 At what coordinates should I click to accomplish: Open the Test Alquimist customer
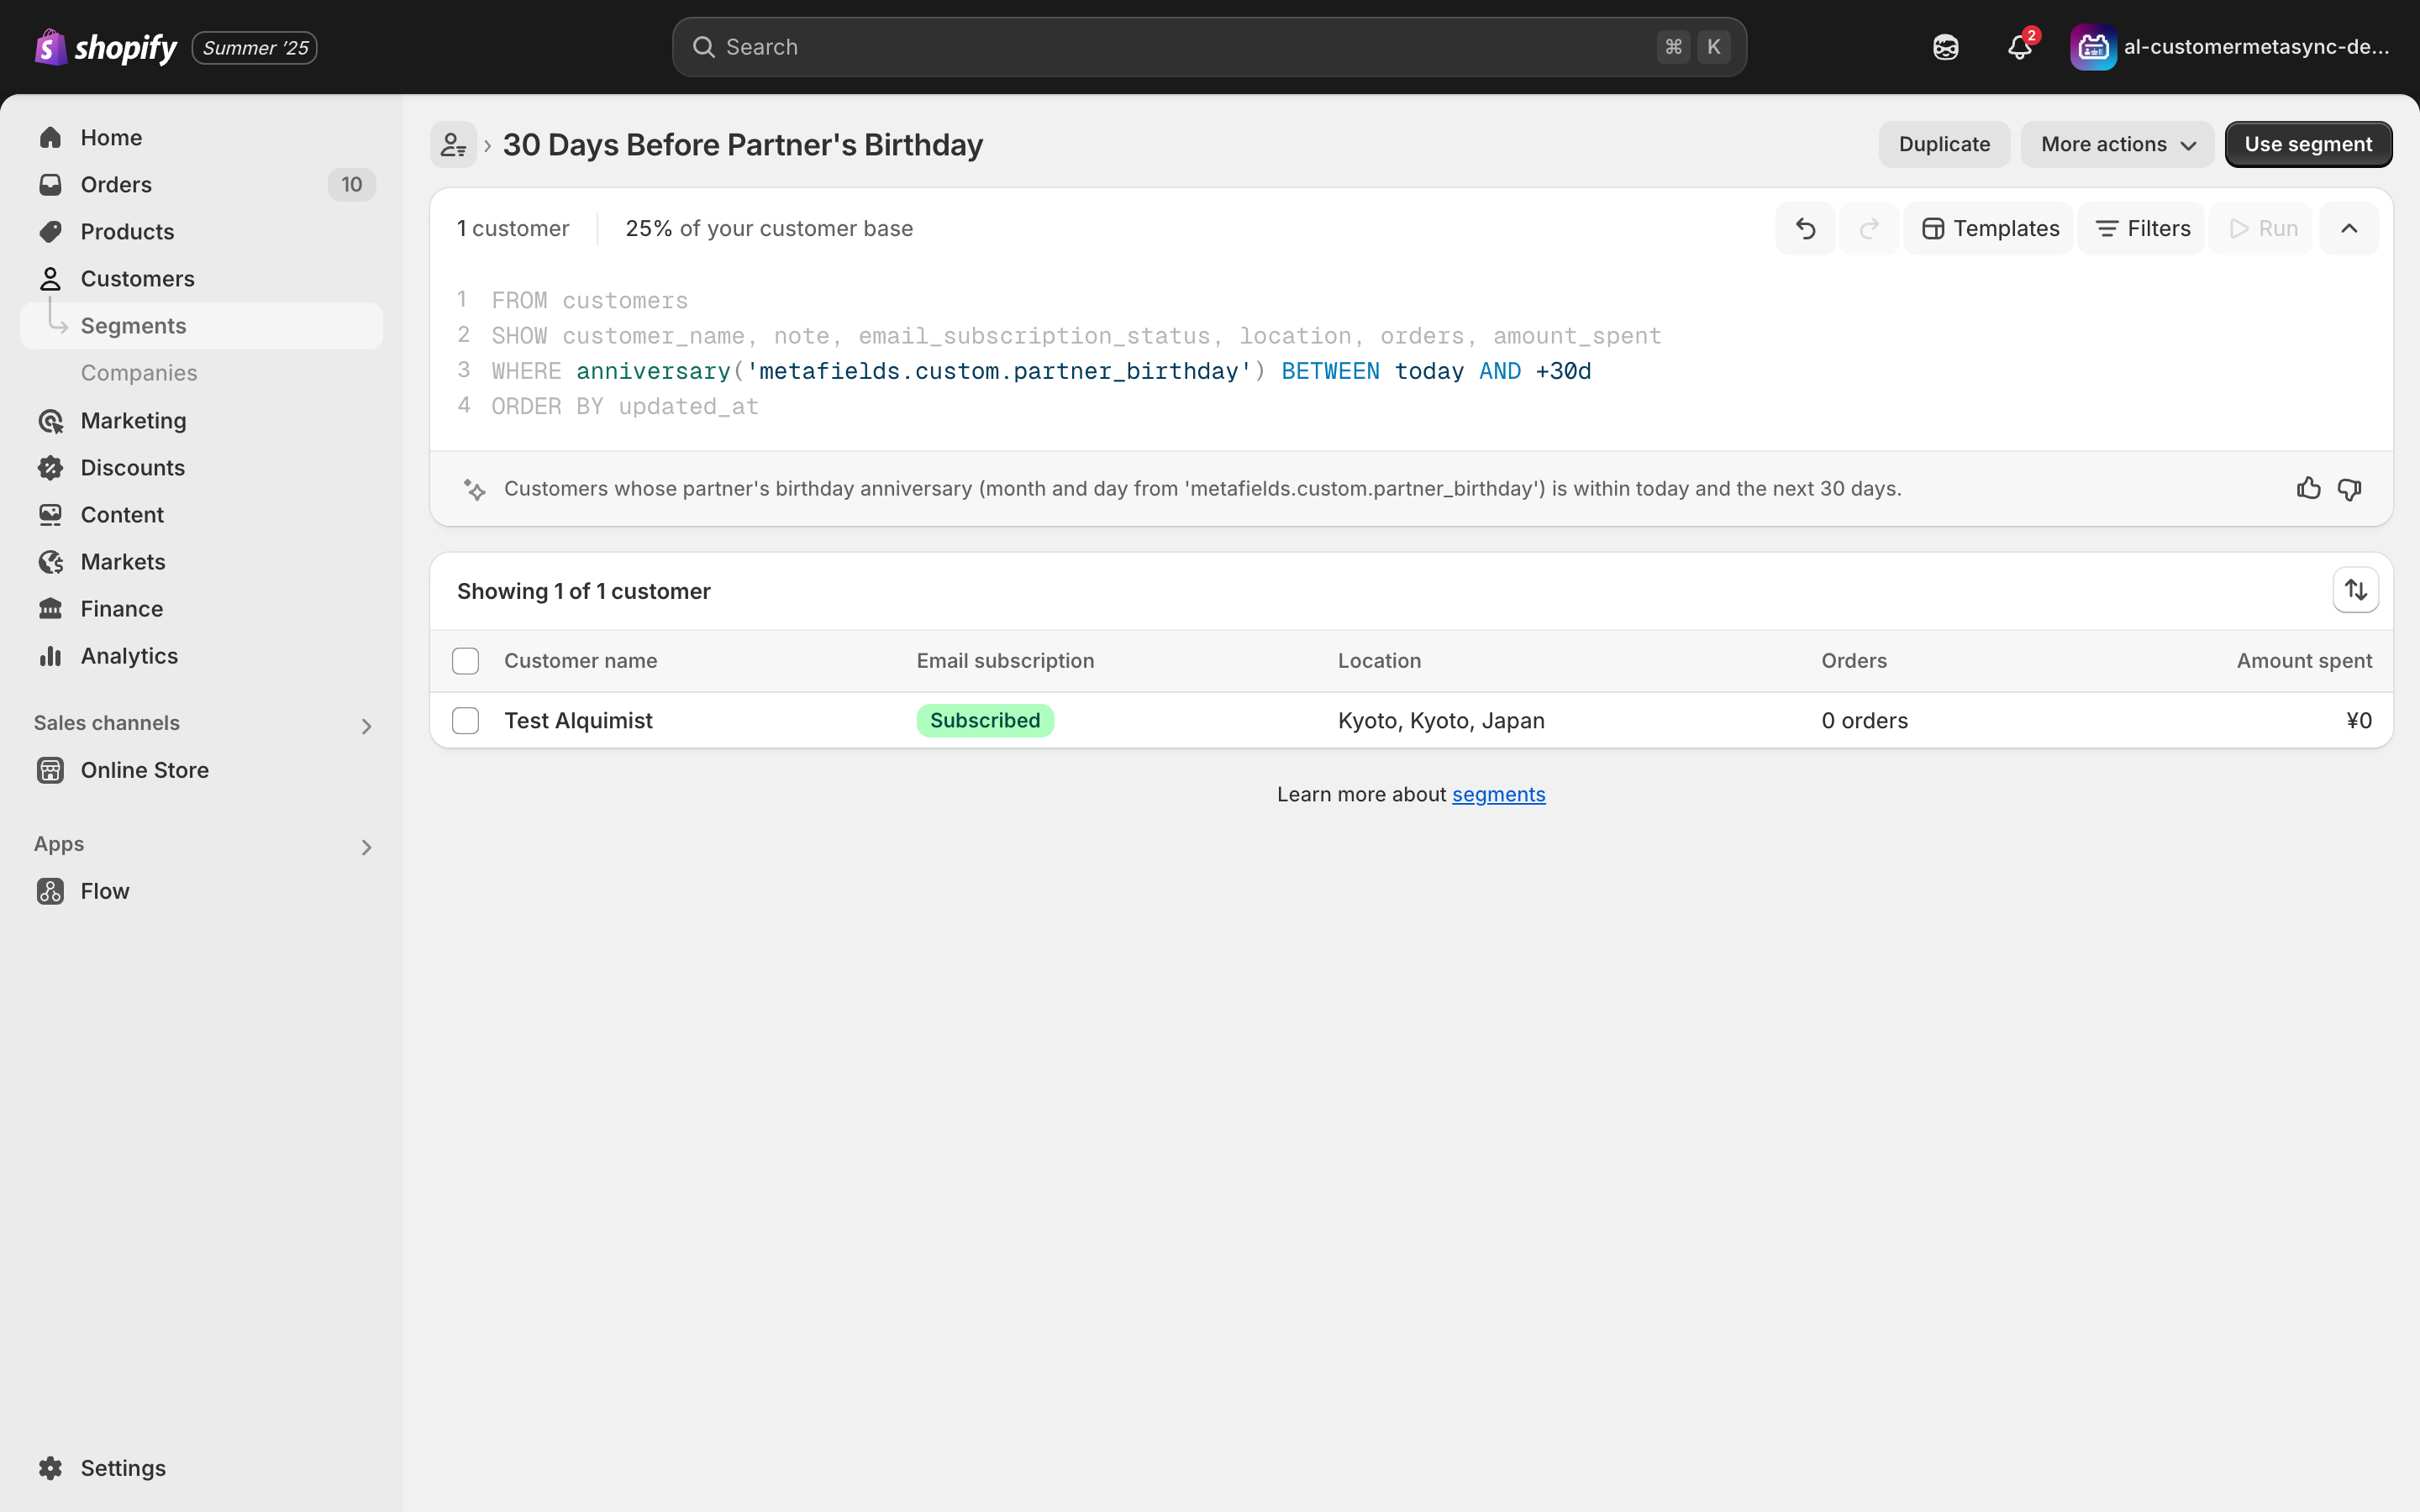pyautogui.click(x=578, y=720)
